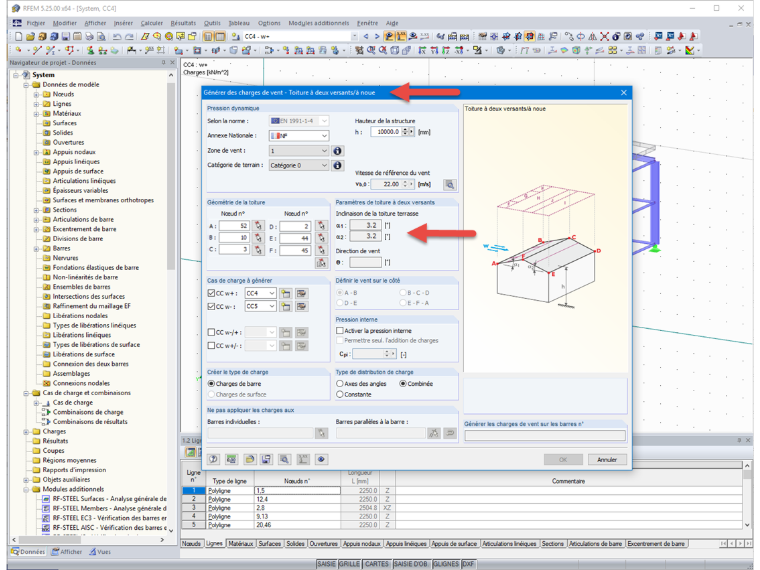
Task: Increase structure height with spinner up
Action: [405, 129]
